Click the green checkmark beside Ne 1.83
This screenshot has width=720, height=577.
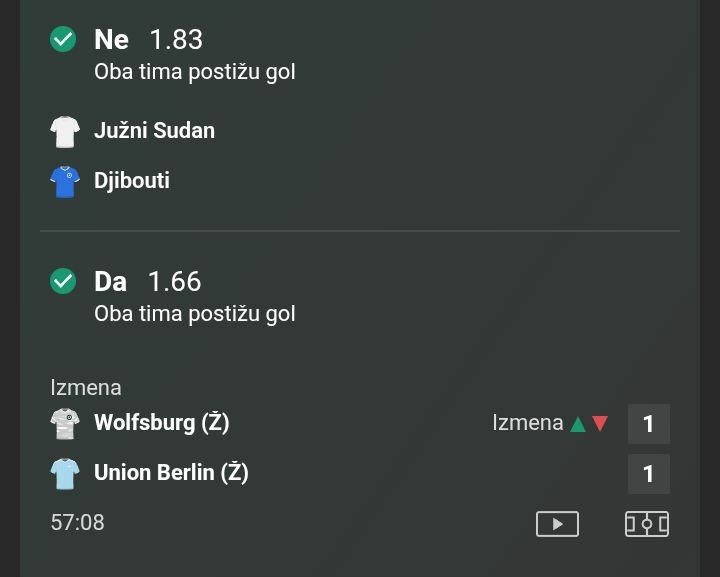pyautogui.click(x=63, y=39)
